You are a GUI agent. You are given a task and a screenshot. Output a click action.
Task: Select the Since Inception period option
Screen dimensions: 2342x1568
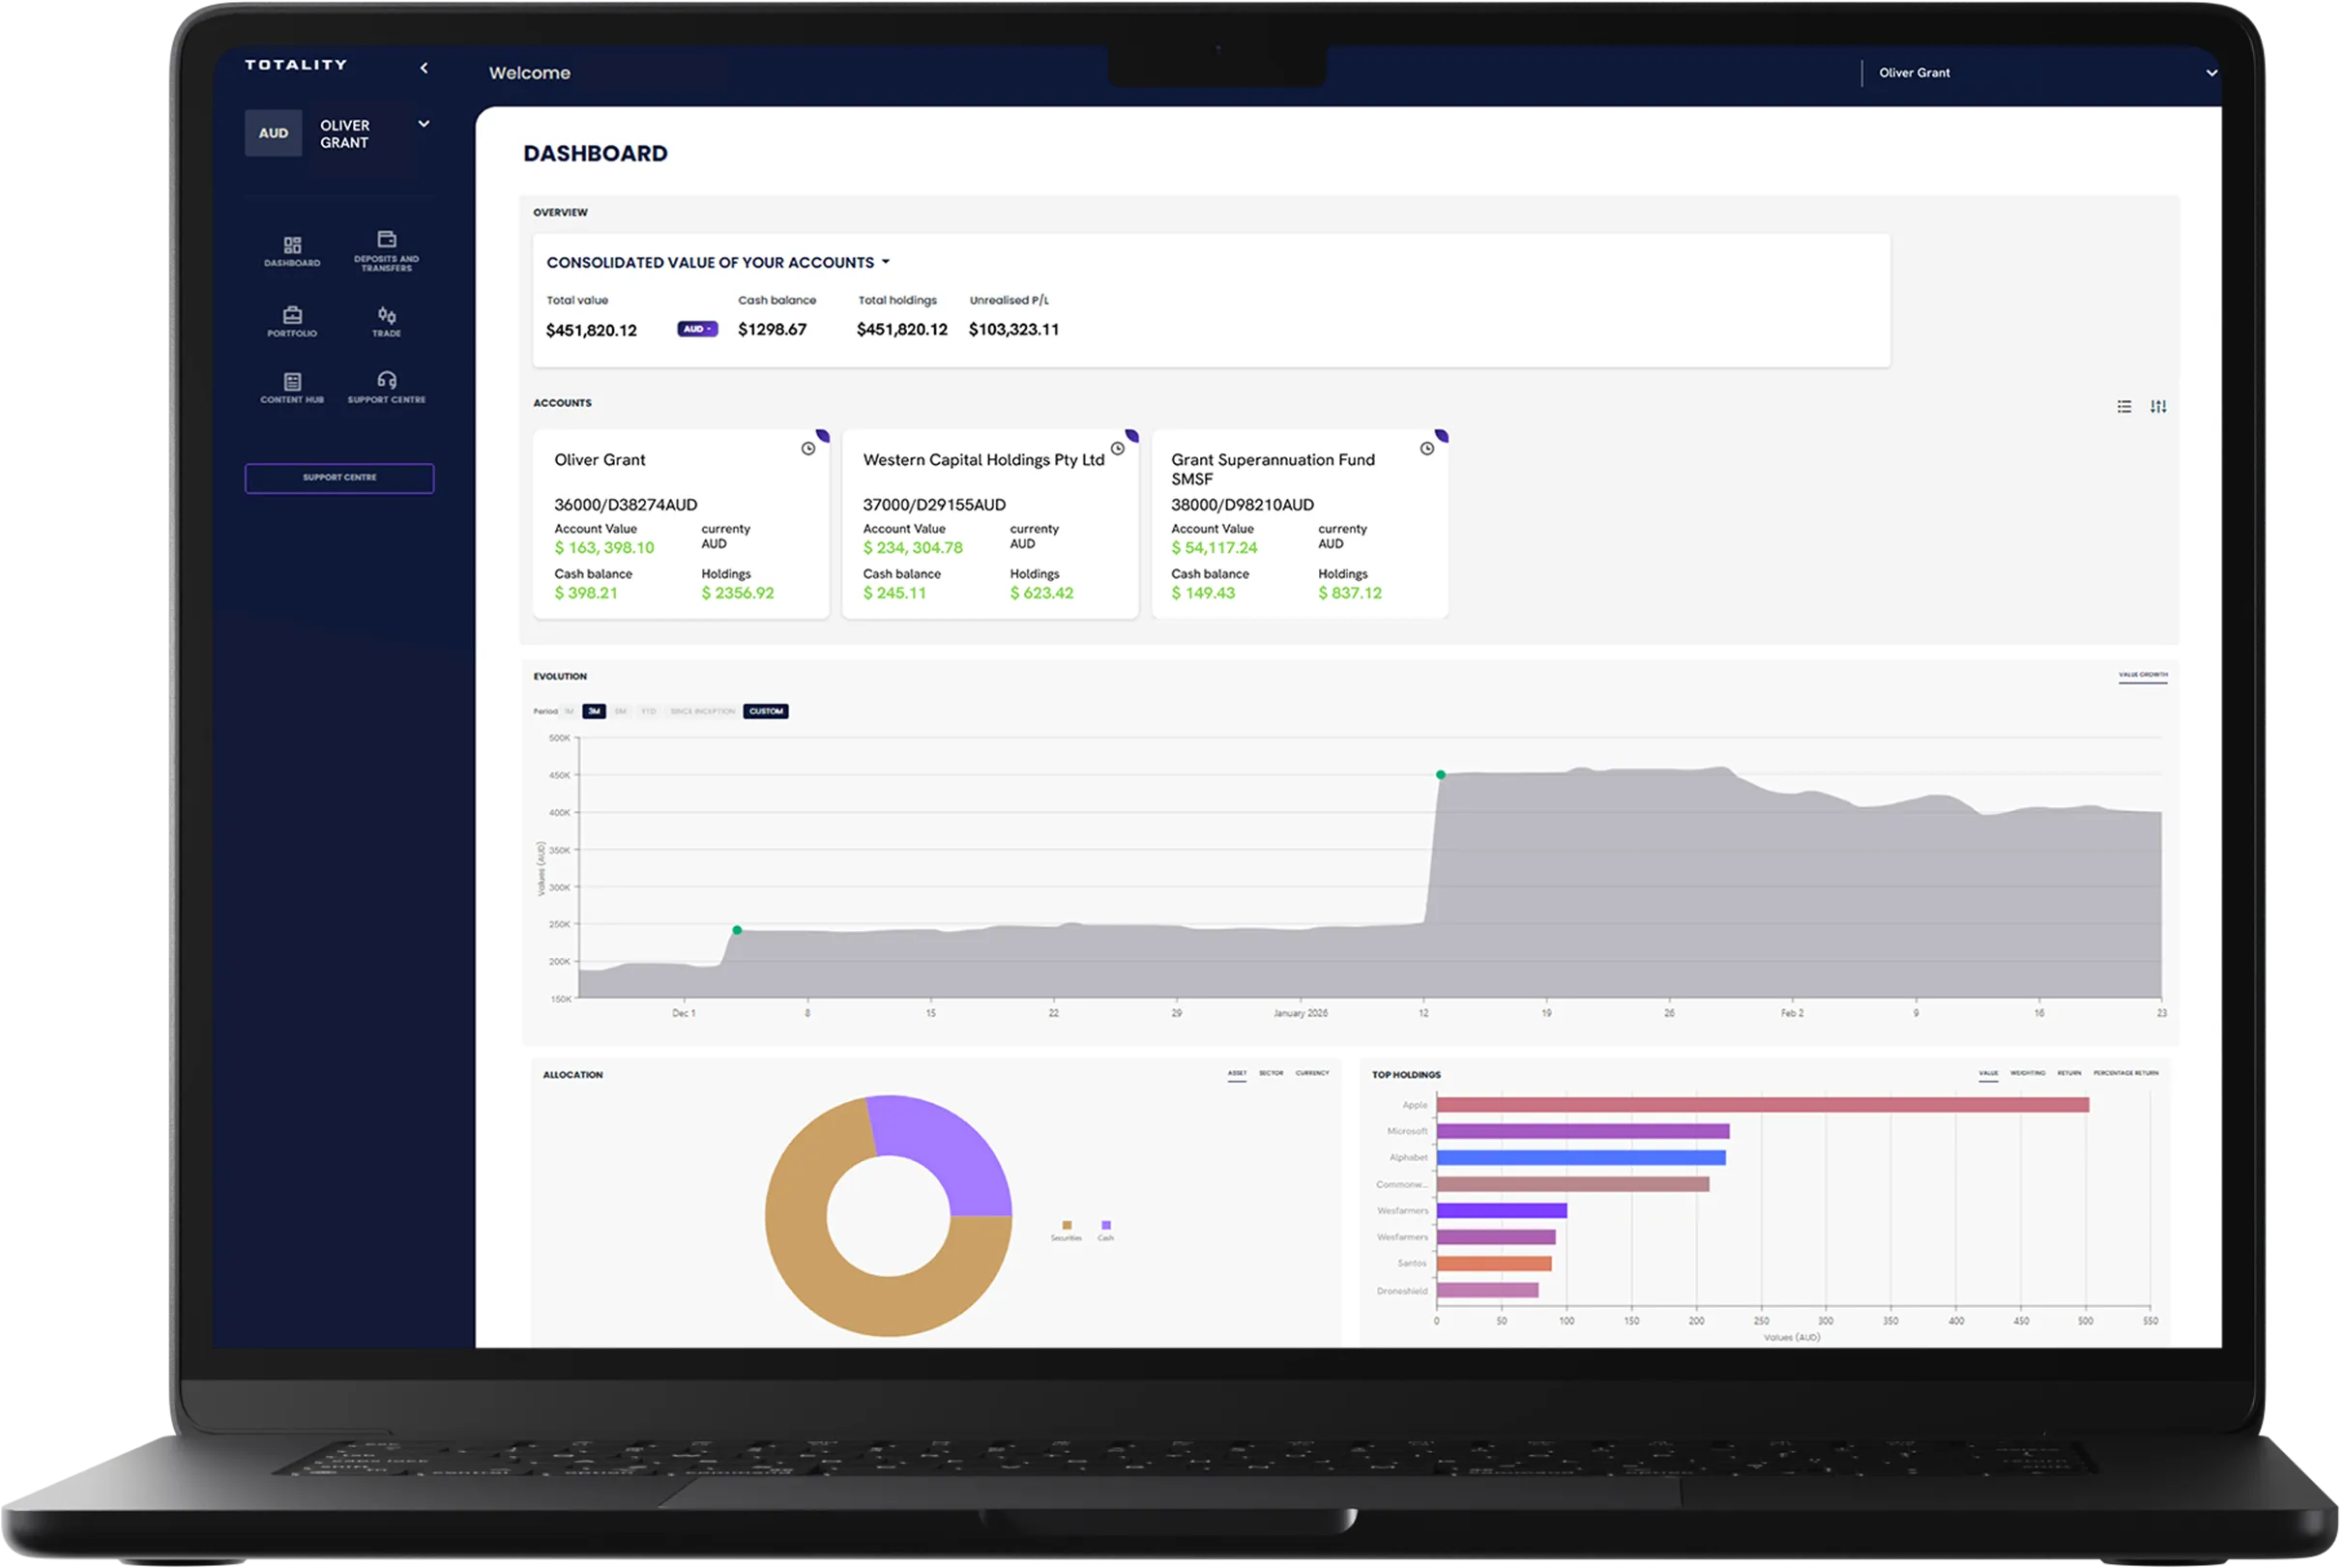coord(702,712)
